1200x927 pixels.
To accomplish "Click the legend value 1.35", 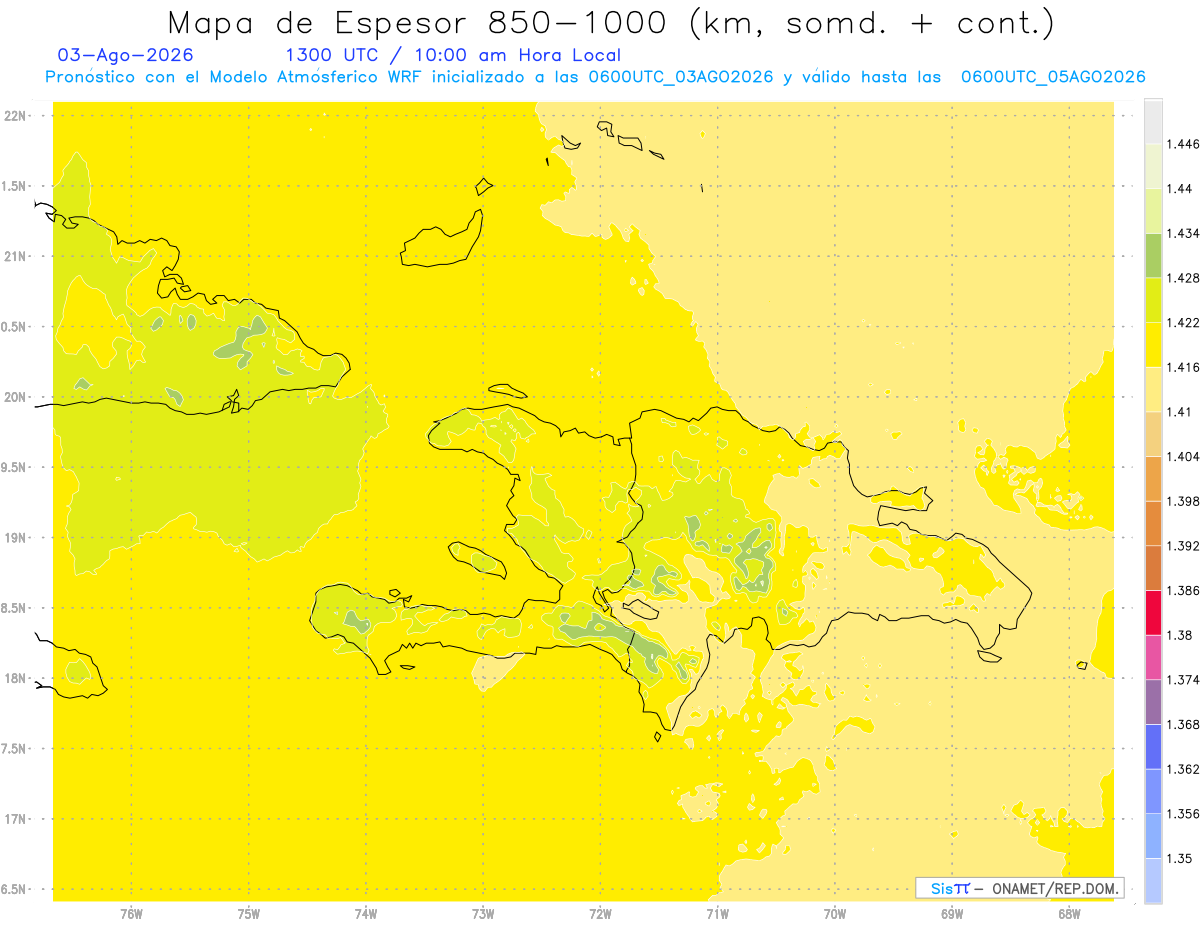I will 1180,858.
